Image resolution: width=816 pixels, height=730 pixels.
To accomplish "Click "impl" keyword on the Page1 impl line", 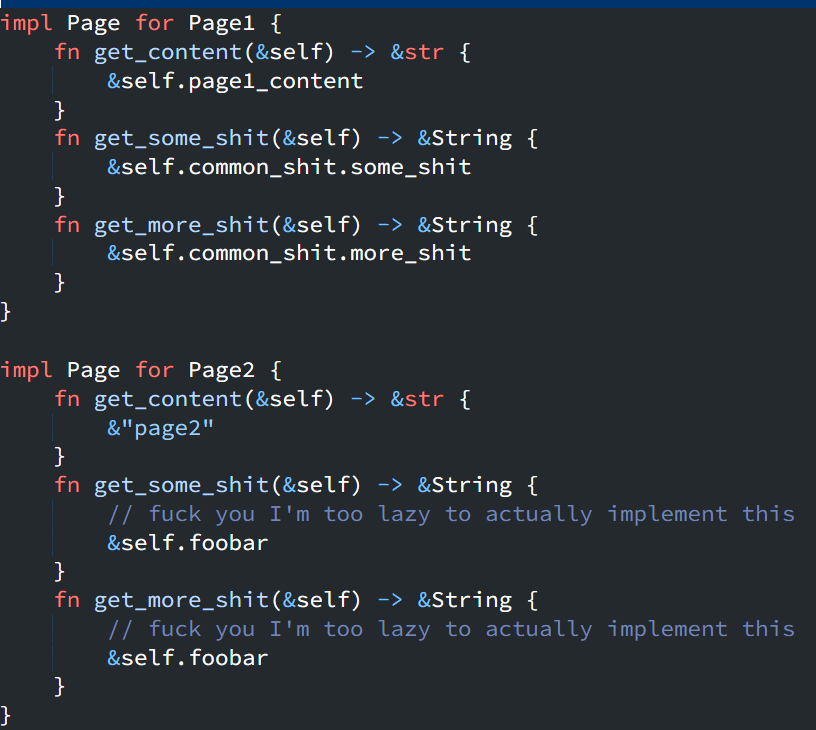I will (26, 23).
